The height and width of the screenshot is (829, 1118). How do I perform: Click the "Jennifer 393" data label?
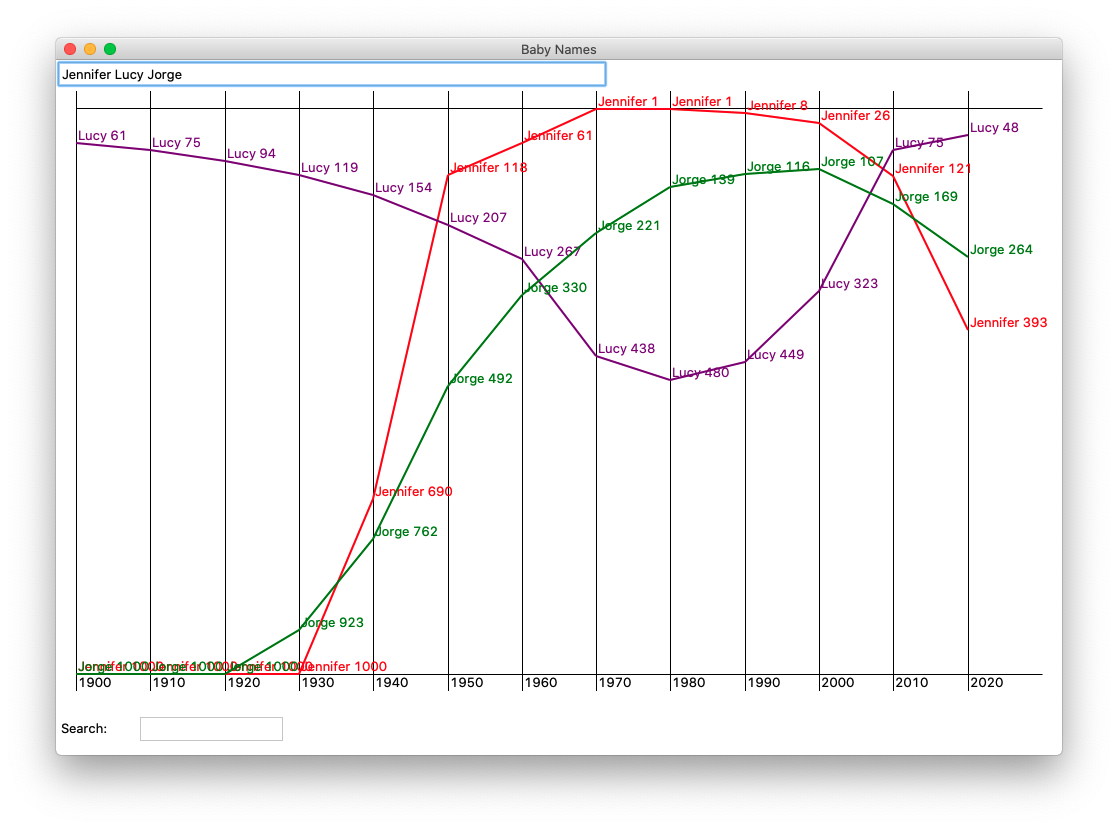(x=1008, y=323)
